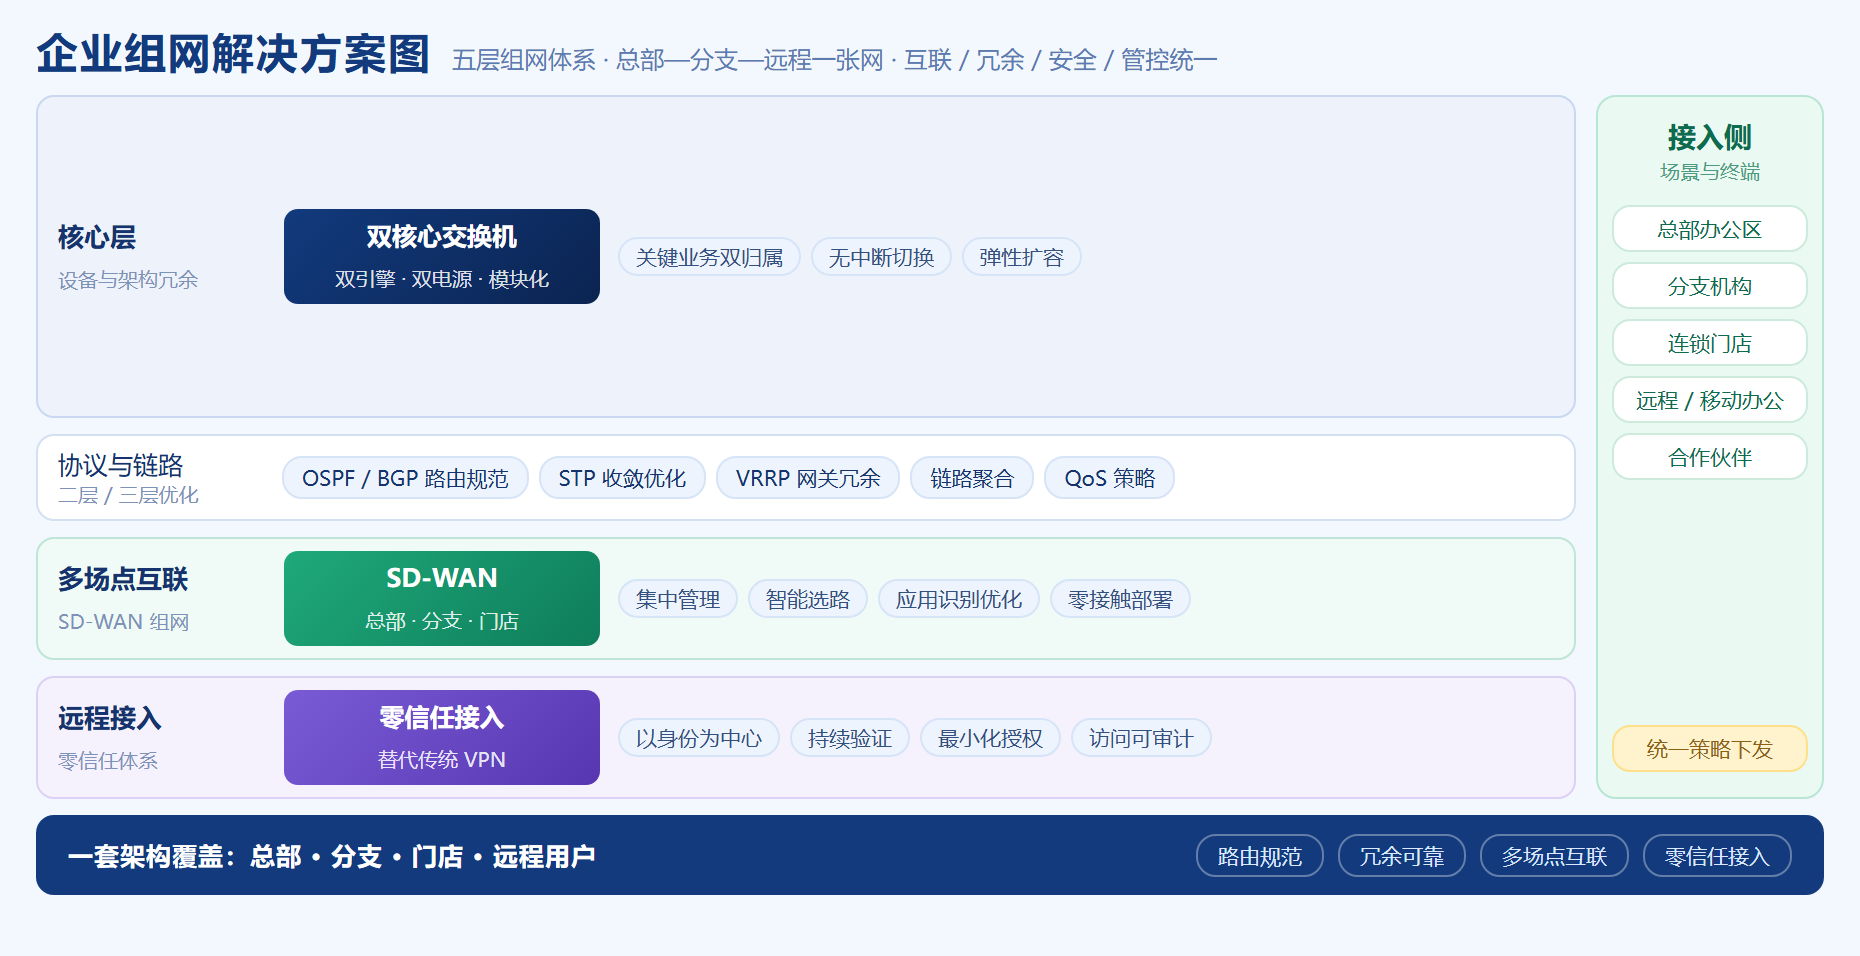Select the 远程接入 layer heading
Viewport: 1860px width, 956px height.
[110, 718]
